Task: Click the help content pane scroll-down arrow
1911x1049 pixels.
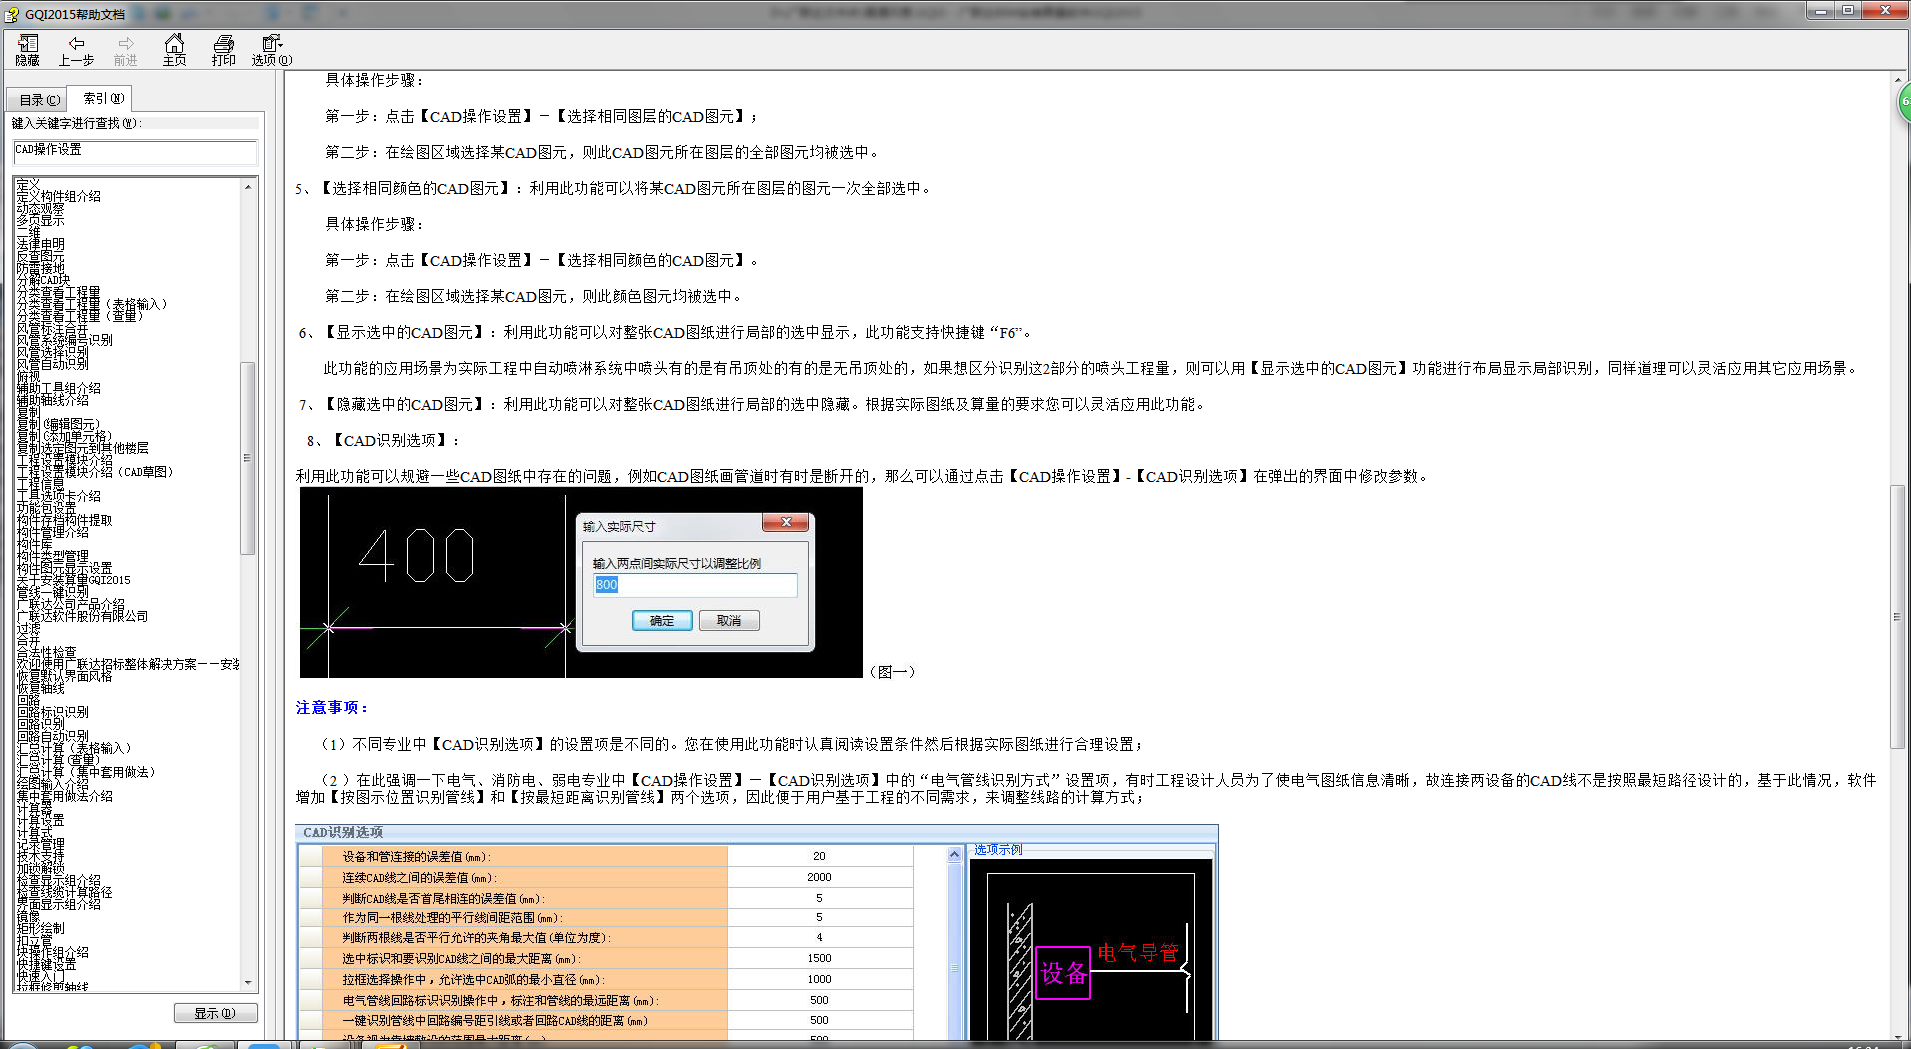Action: click(x=1897, y=1039)
